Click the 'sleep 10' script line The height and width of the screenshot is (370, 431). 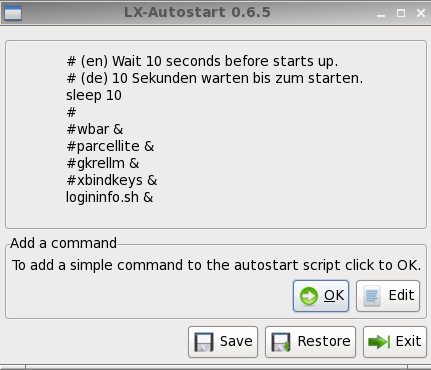(x=94, y=95)
